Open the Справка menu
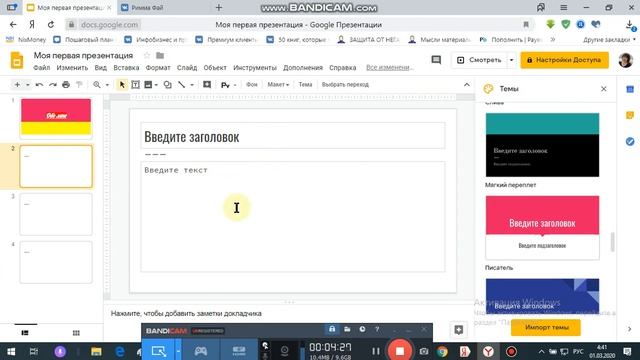Screen dimensions: 640x360 coord(342,68)
